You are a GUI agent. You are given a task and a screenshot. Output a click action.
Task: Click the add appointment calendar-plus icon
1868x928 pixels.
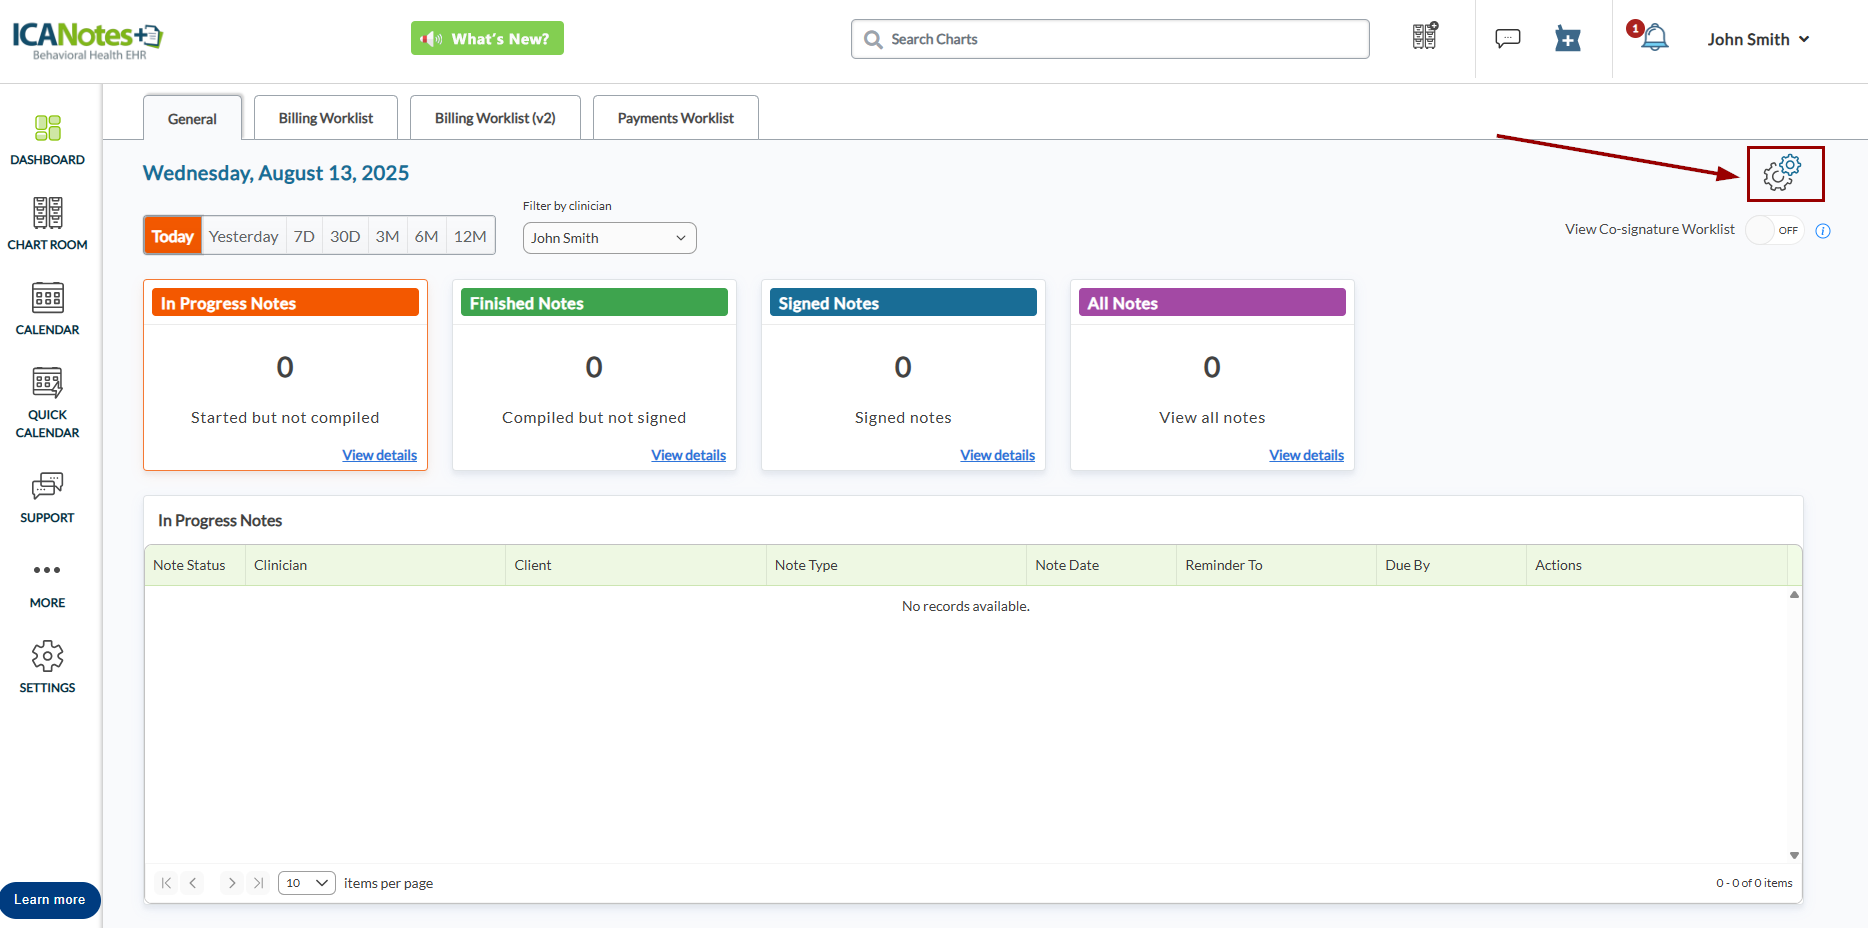pos(1568,39)
